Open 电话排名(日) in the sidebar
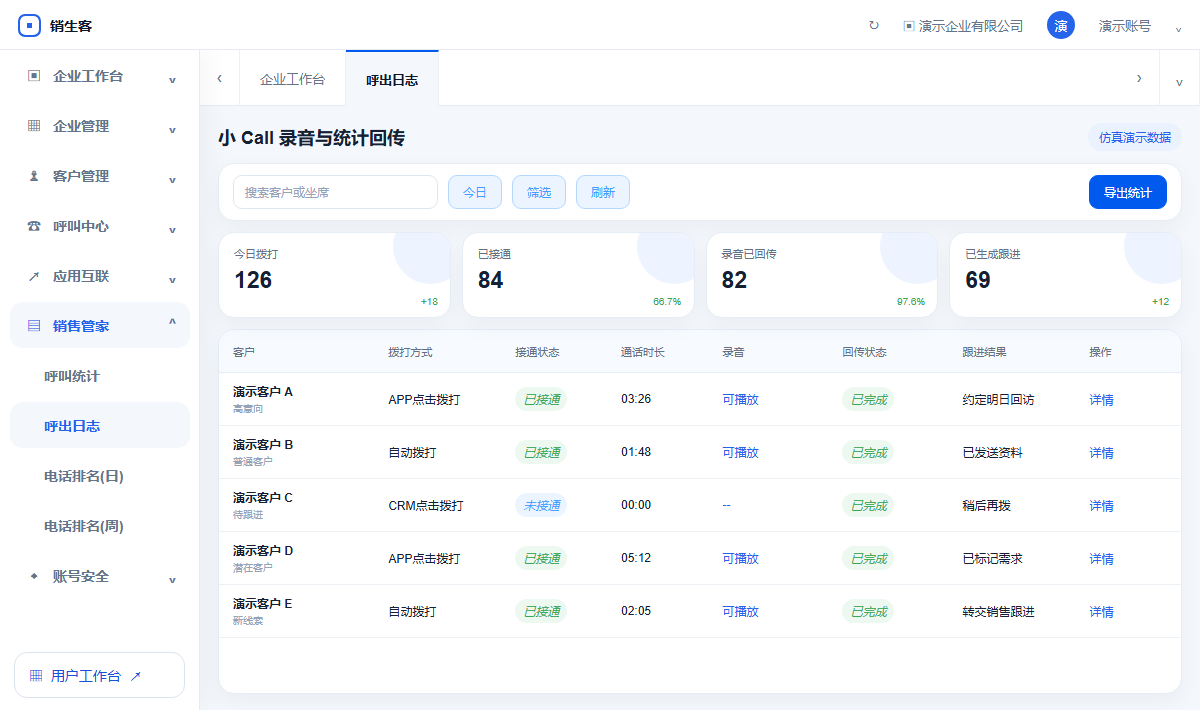Screen dimensions: 1200x710 click(100, 476)
